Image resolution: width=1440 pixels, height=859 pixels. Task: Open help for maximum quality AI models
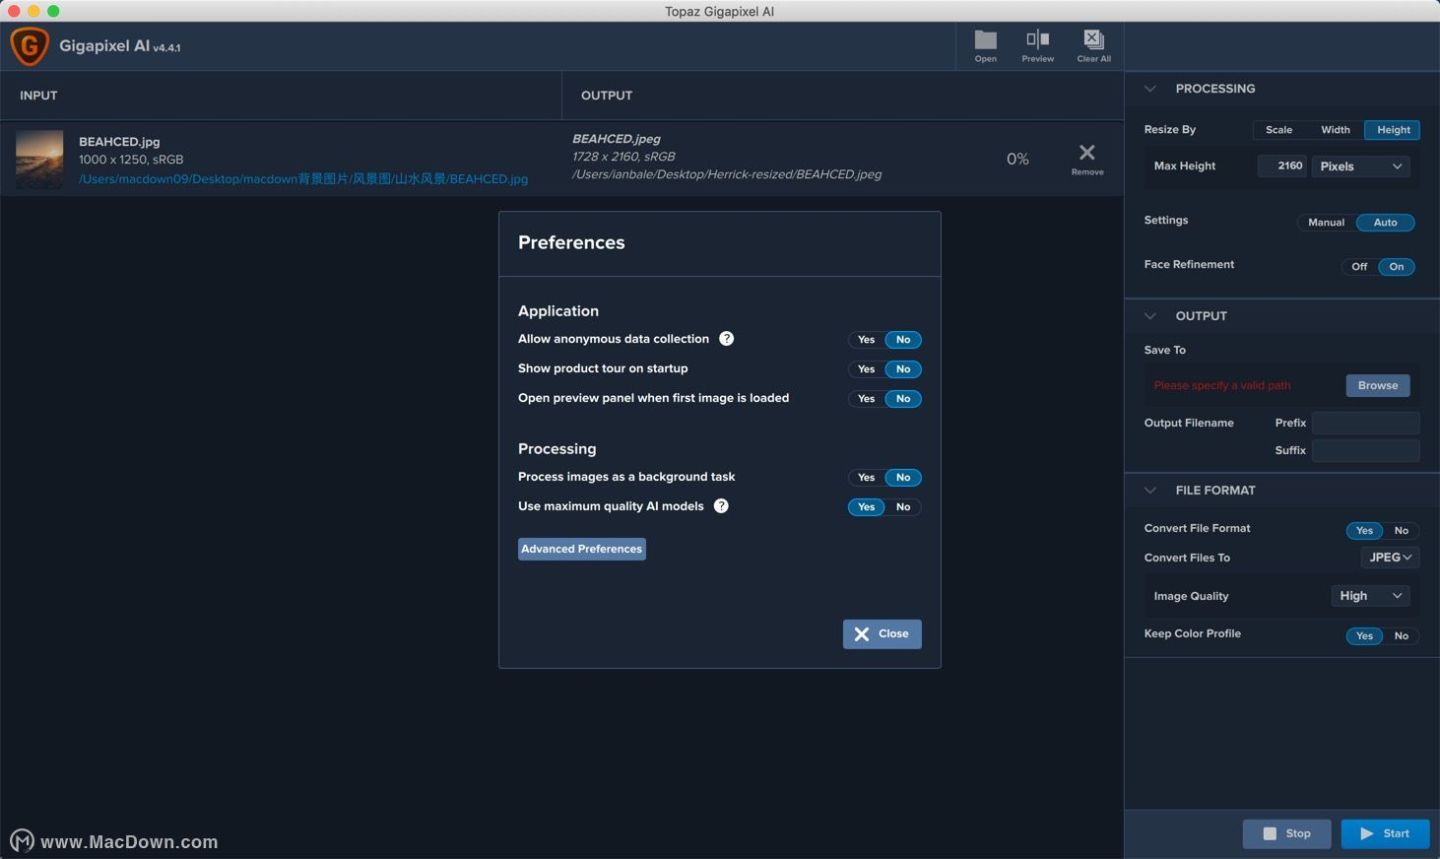coord(721,506)
